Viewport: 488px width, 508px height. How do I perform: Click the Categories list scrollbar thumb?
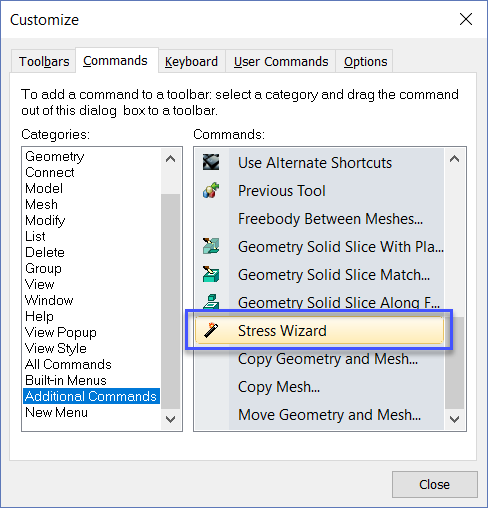click(170, 301)
